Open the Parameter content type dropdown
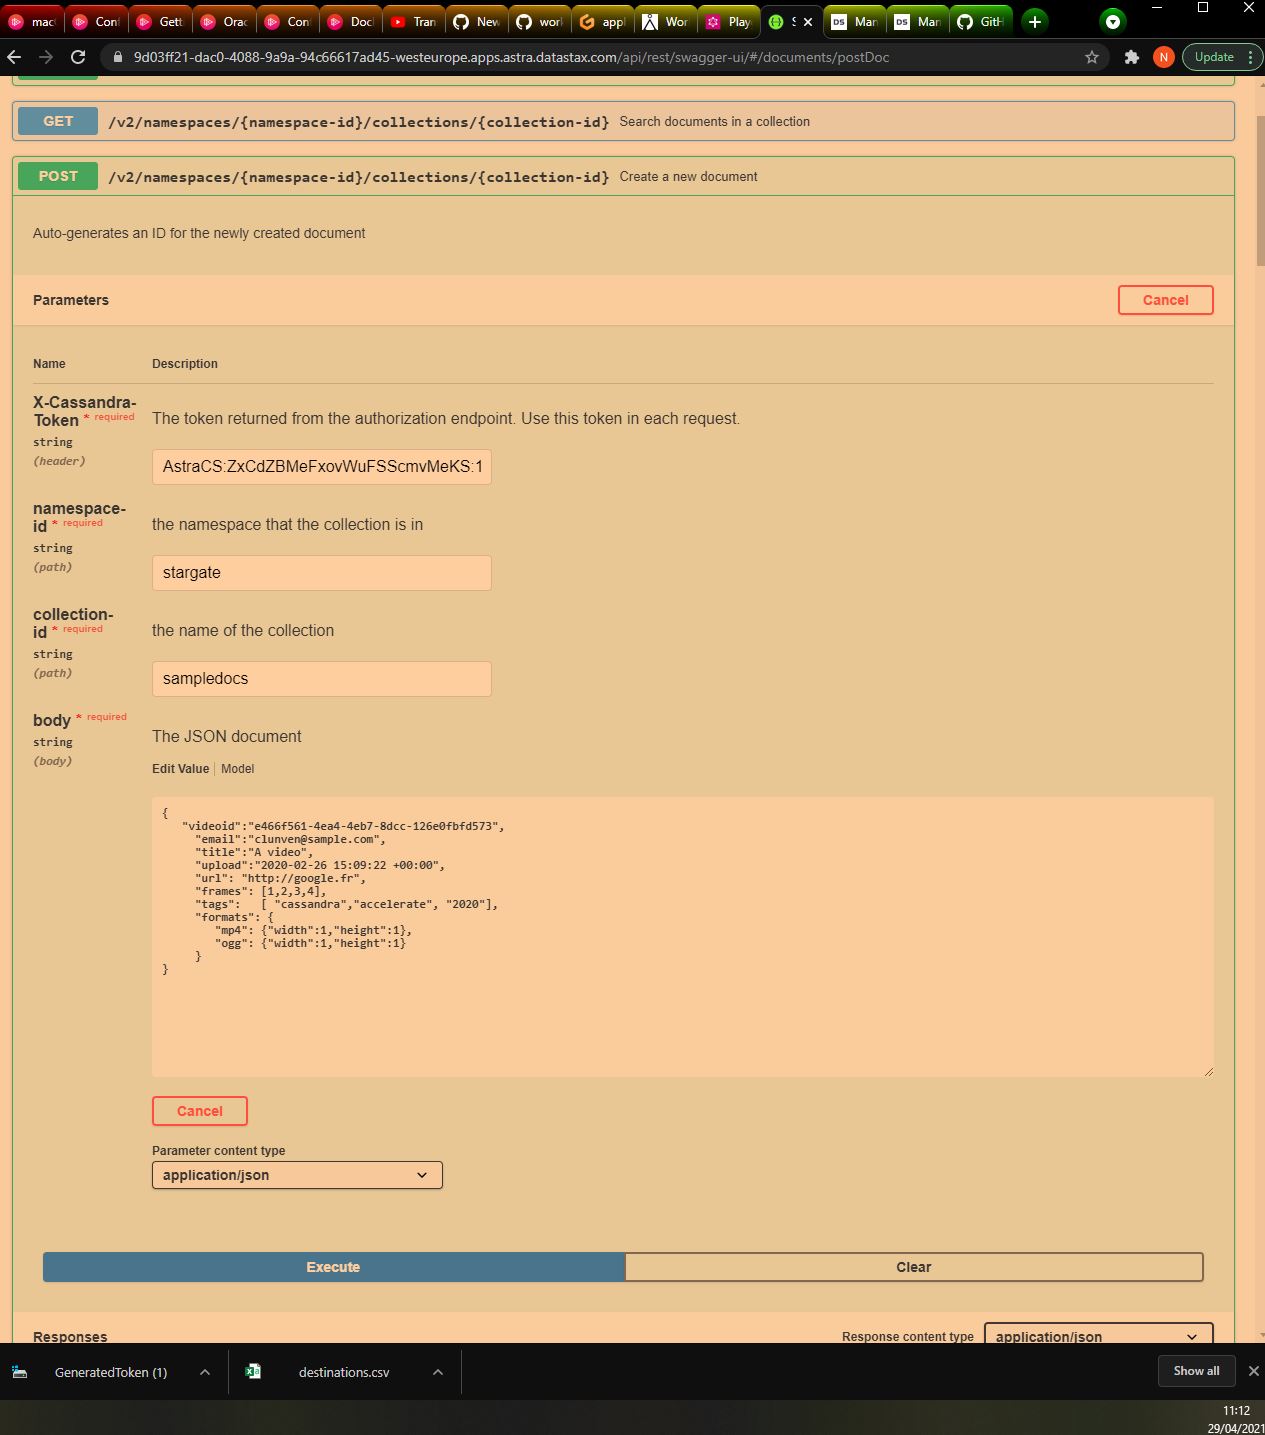The width and height of the screenshot is (1265, 1435). (296, 1174)
